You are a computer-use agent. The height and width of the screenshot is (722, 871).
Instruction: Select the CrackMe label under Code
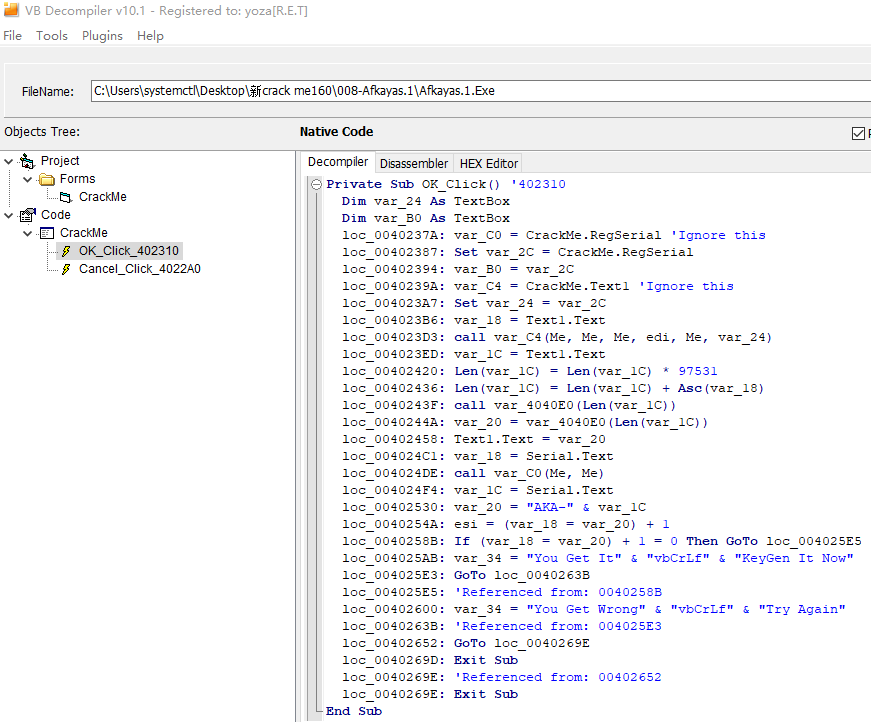pos(84,233)
